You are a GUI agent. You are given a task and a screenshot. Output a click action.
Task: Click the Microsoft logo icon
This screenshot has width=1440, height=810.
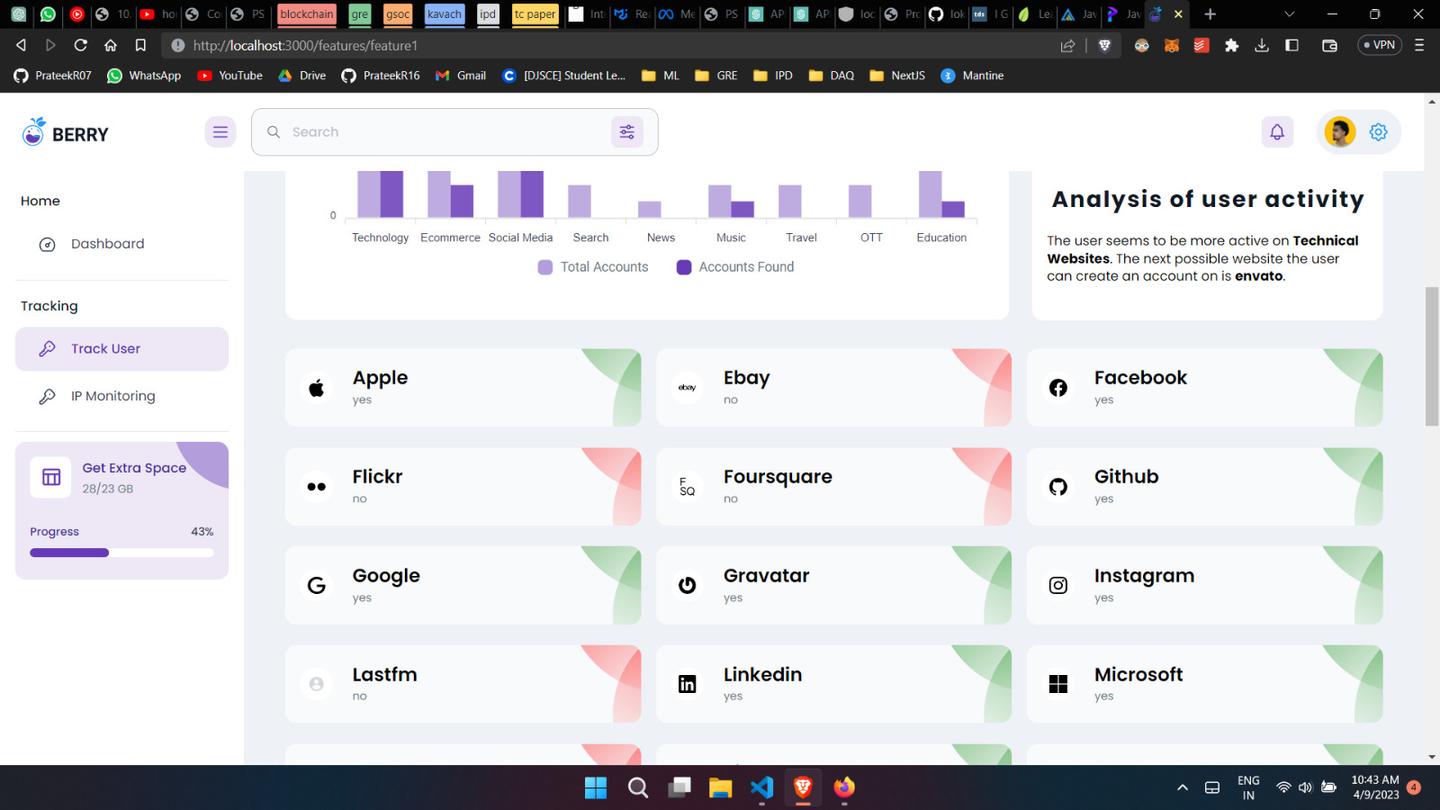pyautogui.click(x=1058, y=684)
